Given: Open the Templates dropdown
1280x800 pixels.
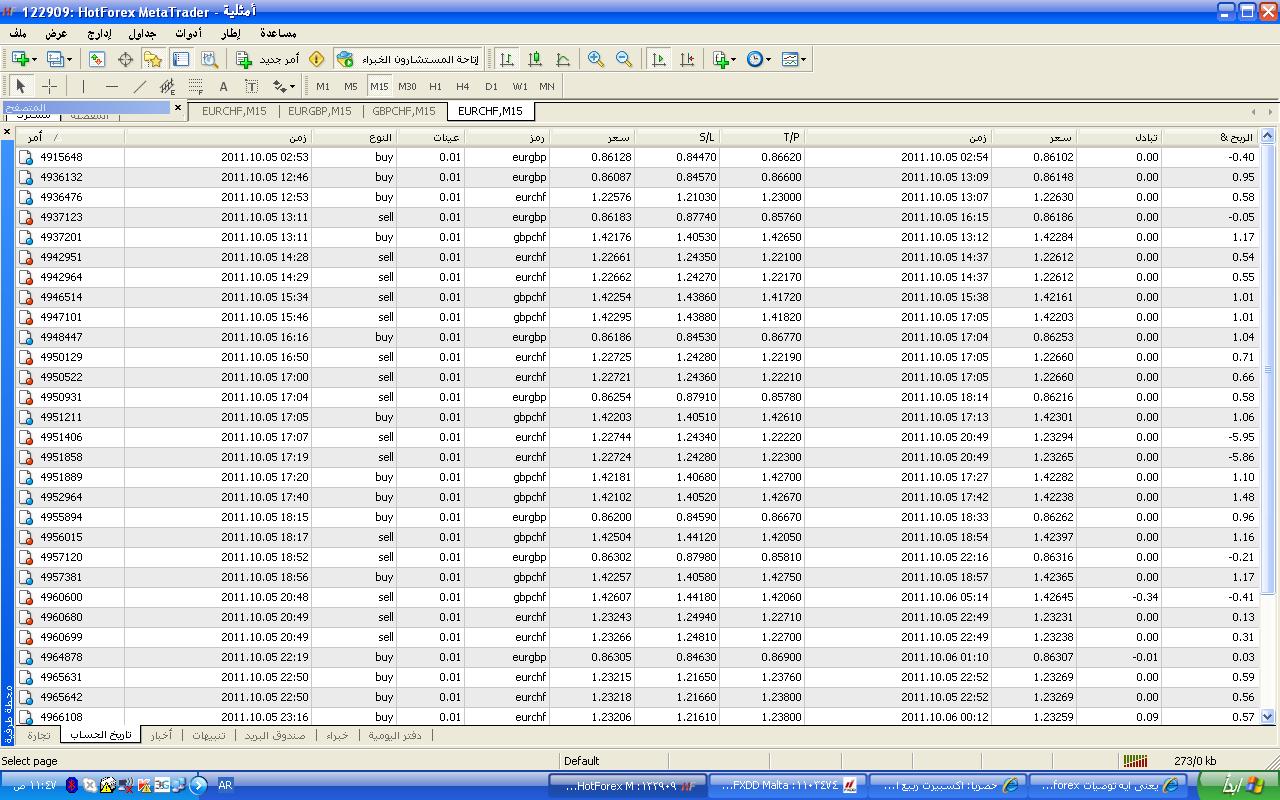Looking at the screenshot, I should click(794, 60).
